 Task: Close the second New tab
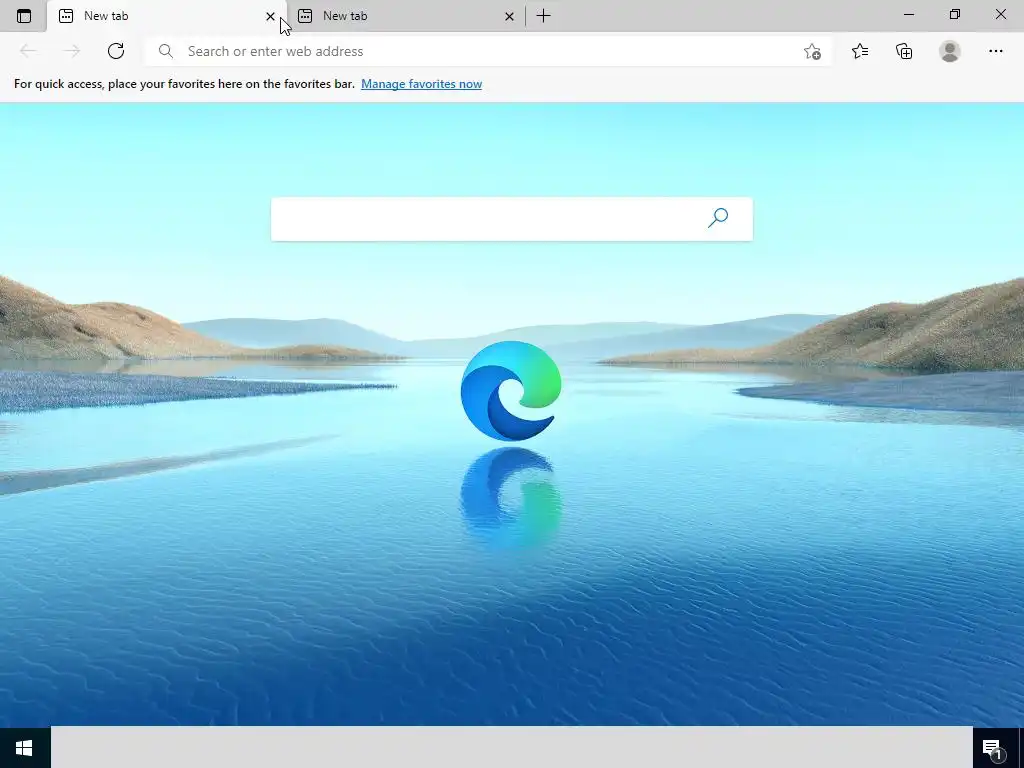tap(509, 16)
